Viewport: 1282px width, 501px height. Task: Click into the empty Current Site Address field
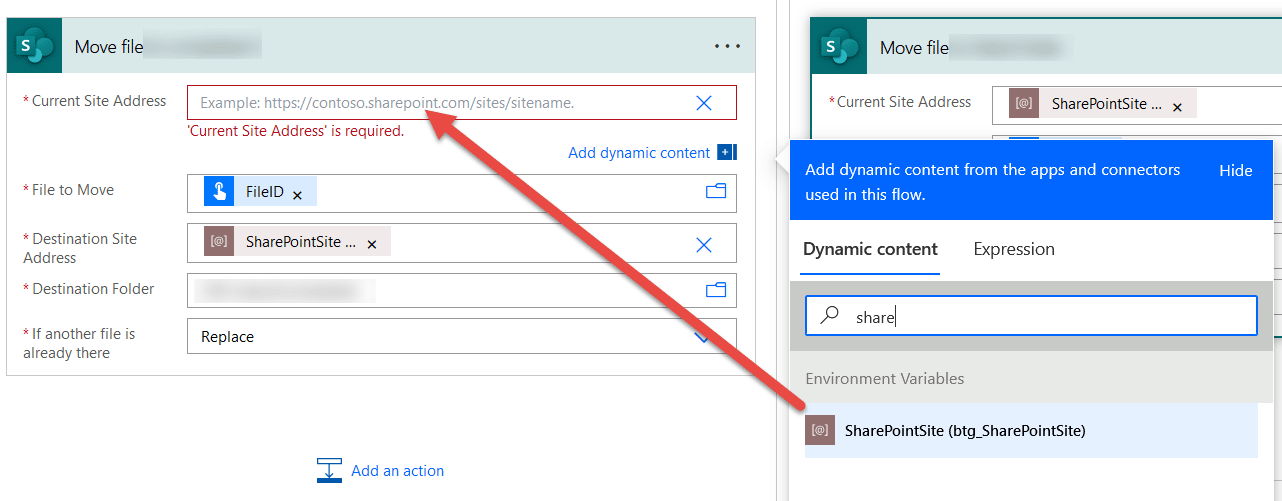[440, 103]
